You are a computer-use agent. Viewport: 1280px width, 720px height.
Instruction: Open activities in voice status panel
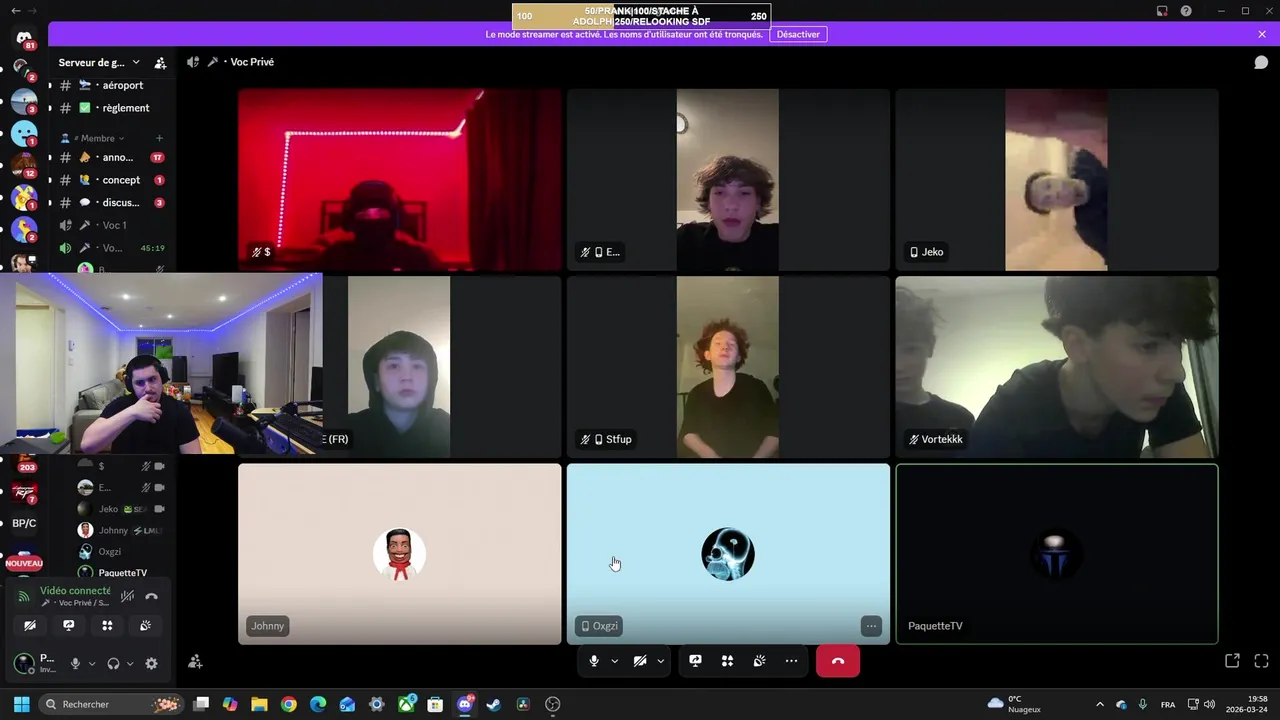coord(107,625)
